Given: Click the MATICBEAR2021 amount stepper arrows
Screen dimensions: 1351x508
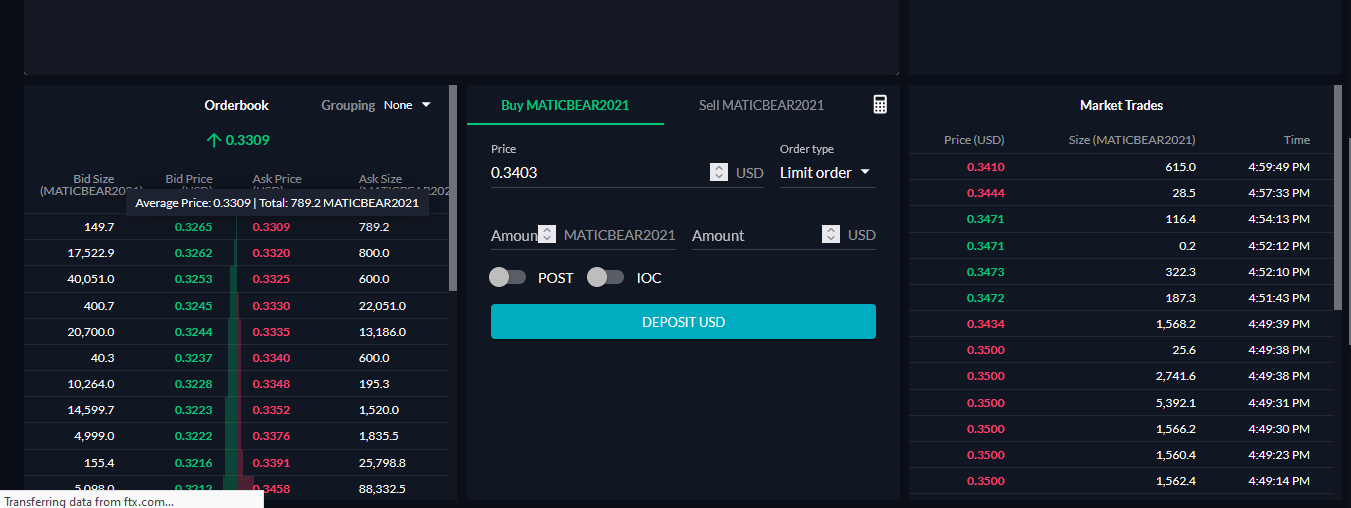Looking at the screenshot, I should (x=547, y=234).
